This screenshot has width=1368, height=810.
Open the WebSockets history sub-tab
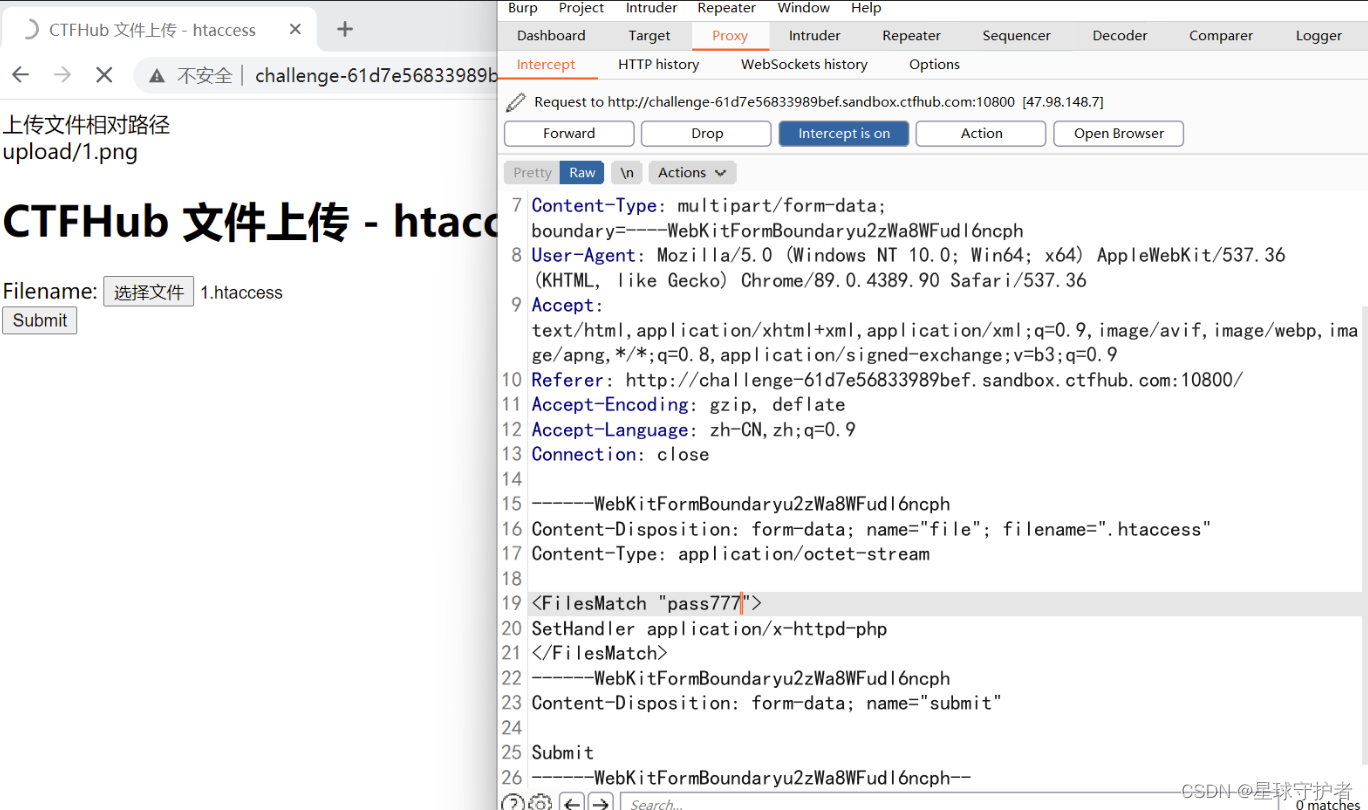[x=804, y=65]
